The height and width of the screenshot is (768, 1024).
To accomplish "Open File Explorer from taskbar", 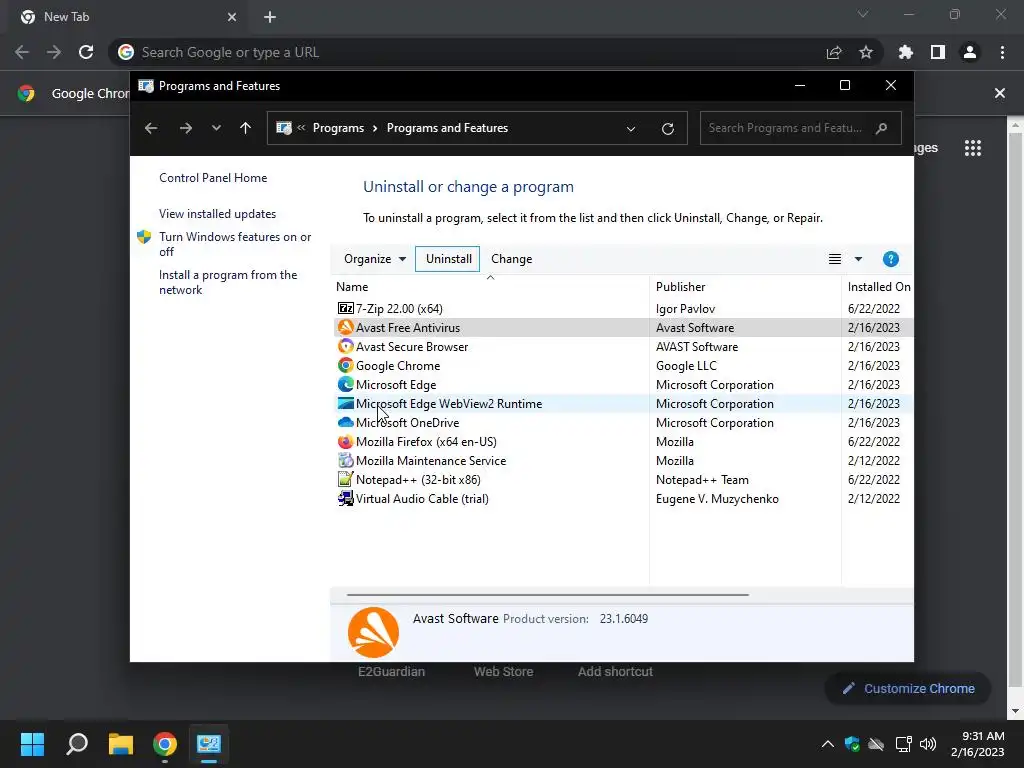I will pyautogui.click(x=121, y=744).
